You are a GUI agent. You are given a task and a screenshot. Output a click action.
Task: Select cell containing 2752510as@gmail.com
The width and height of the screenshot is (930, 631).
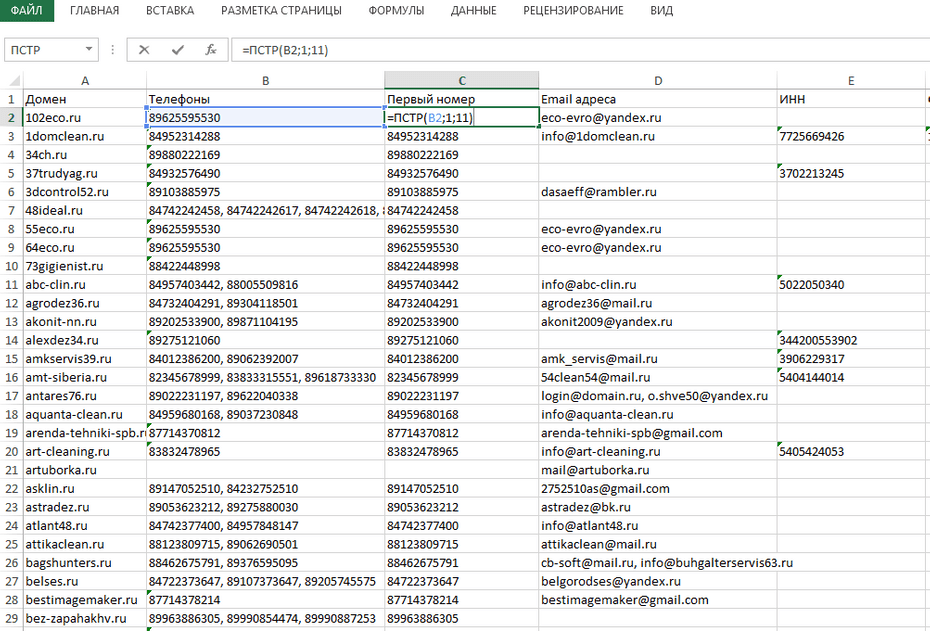(x=658, y=489)
